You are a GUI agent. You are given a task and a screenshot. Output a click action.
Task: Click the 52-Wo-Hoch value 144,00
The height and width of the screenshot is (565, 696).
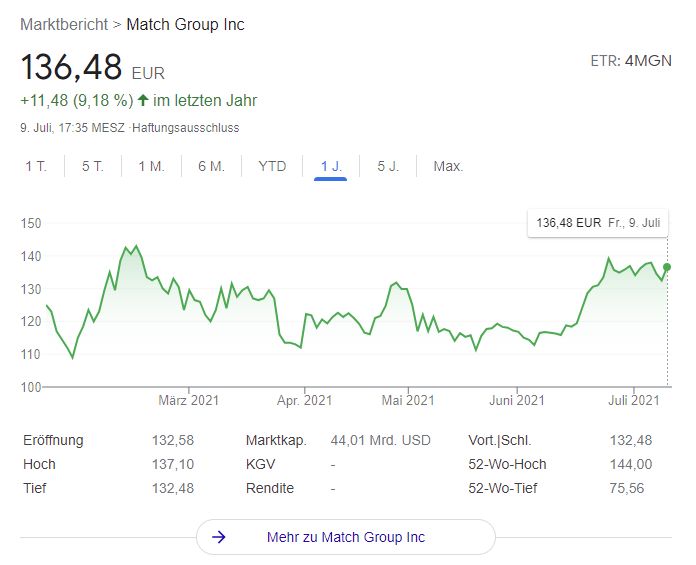tap(630, 464)
